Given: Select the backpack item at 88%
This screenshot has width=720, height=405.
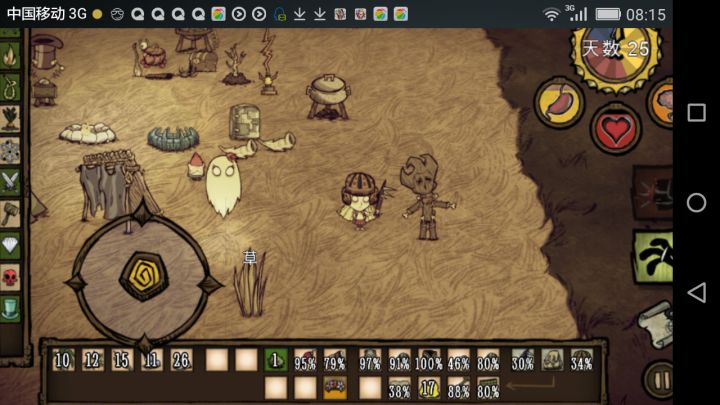Looking at the screenshot, I should coord(458,388).
